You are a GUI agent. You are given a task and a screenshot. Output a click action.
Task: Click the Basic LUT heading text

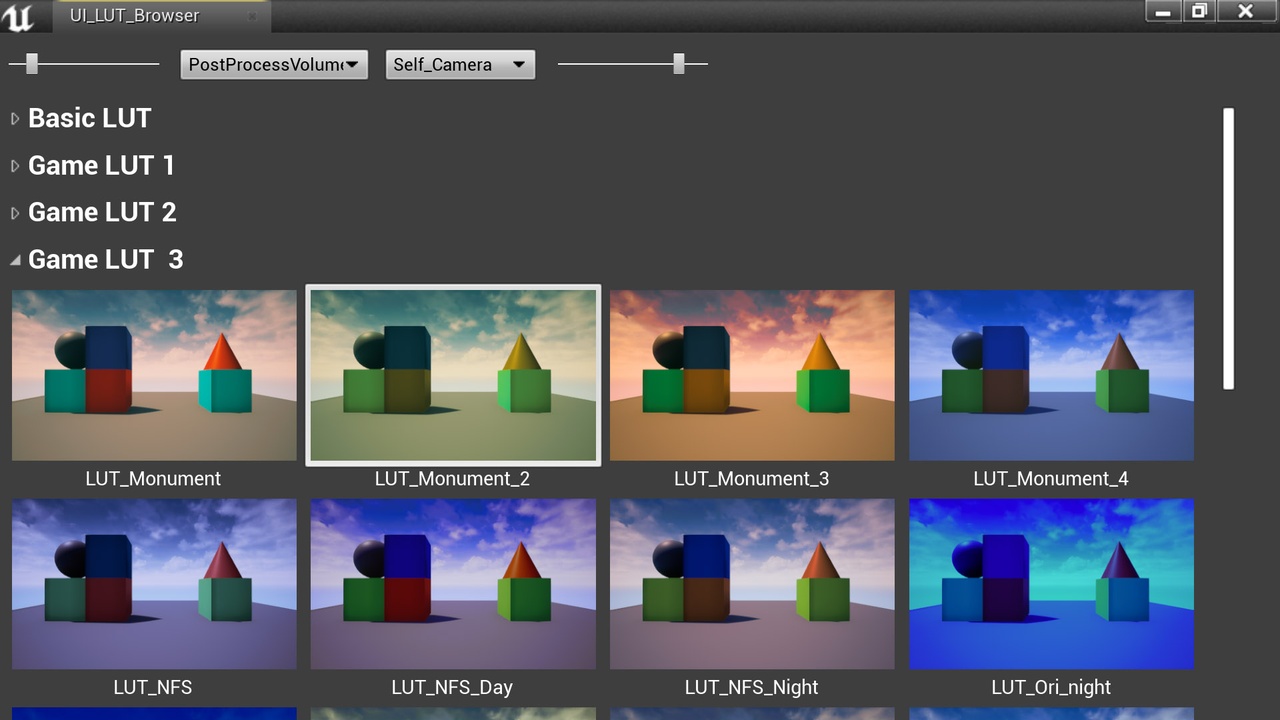89,118
